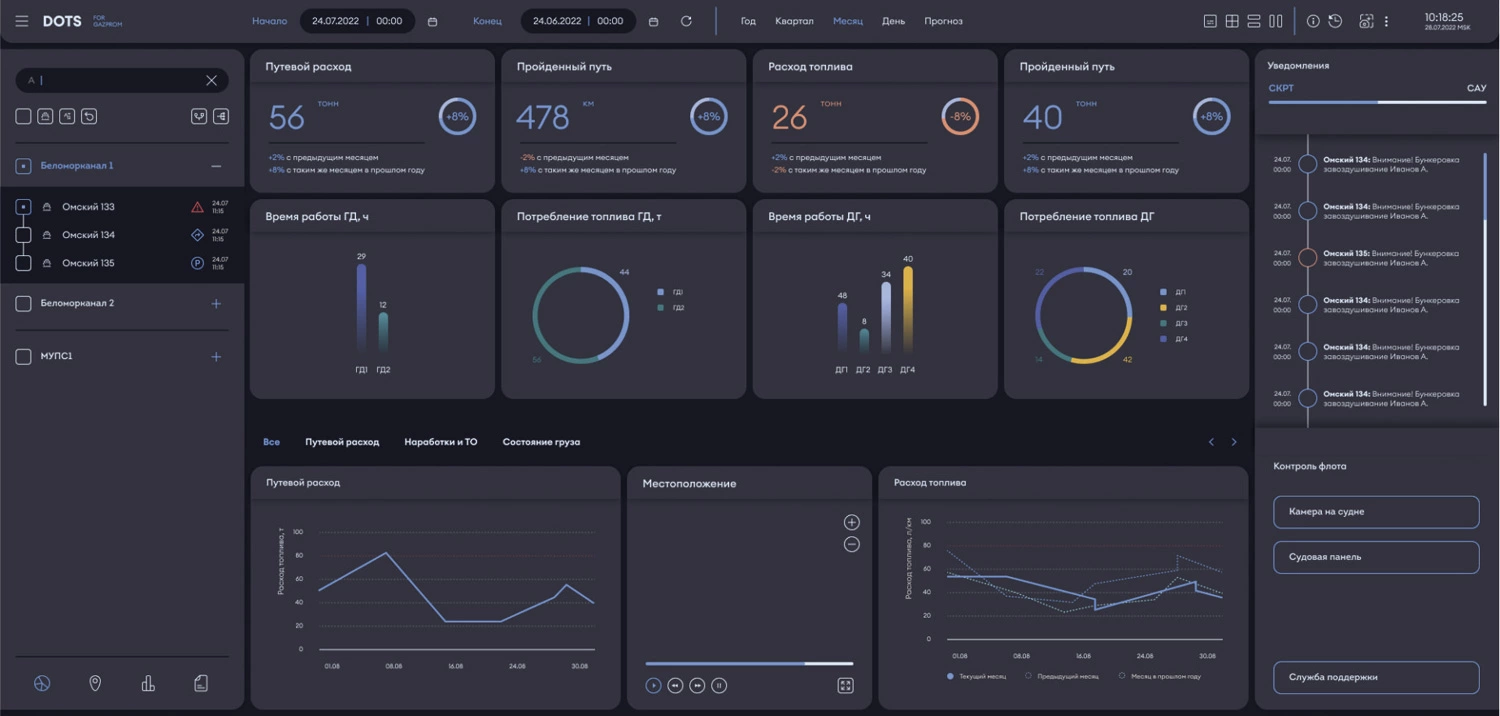
Task: Expand the МУПС1 group
Action: [216, 357]
